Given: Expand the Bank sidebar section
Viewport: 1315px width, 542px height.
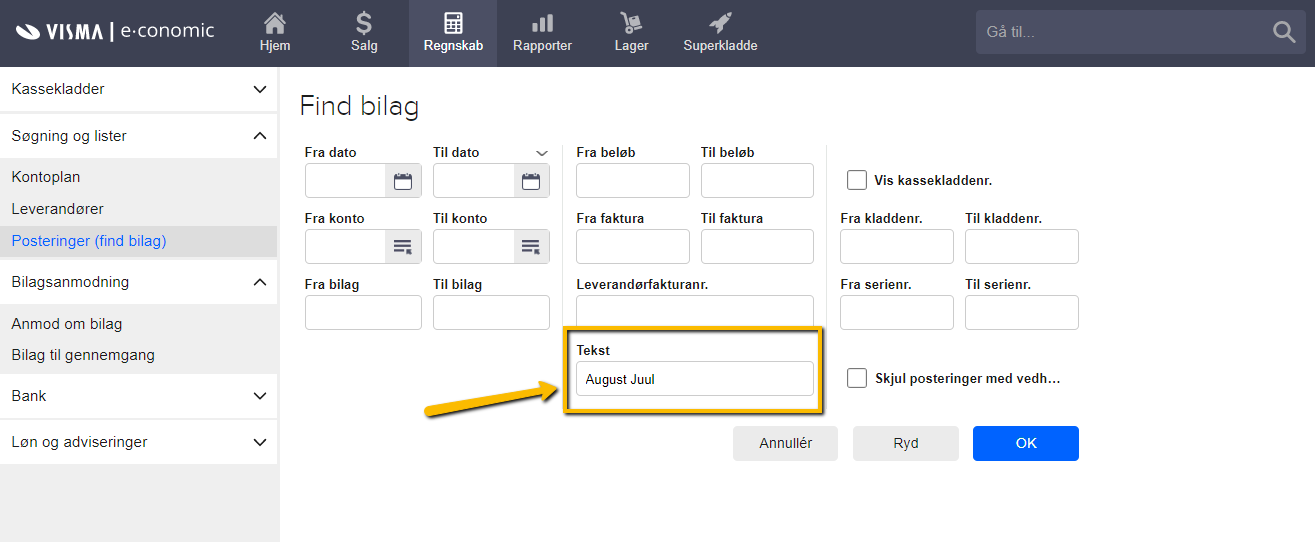Looking at the screenshot, I should click(260, 396).
